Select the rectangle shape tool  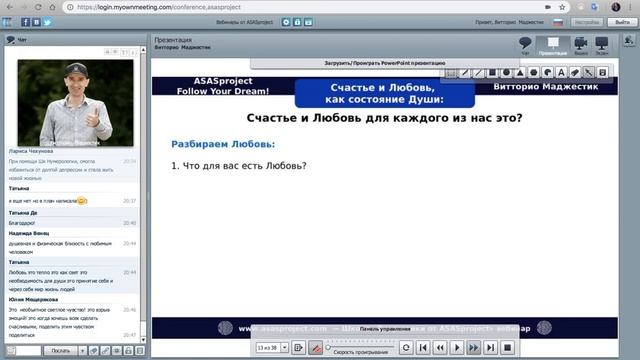(492, 73)
